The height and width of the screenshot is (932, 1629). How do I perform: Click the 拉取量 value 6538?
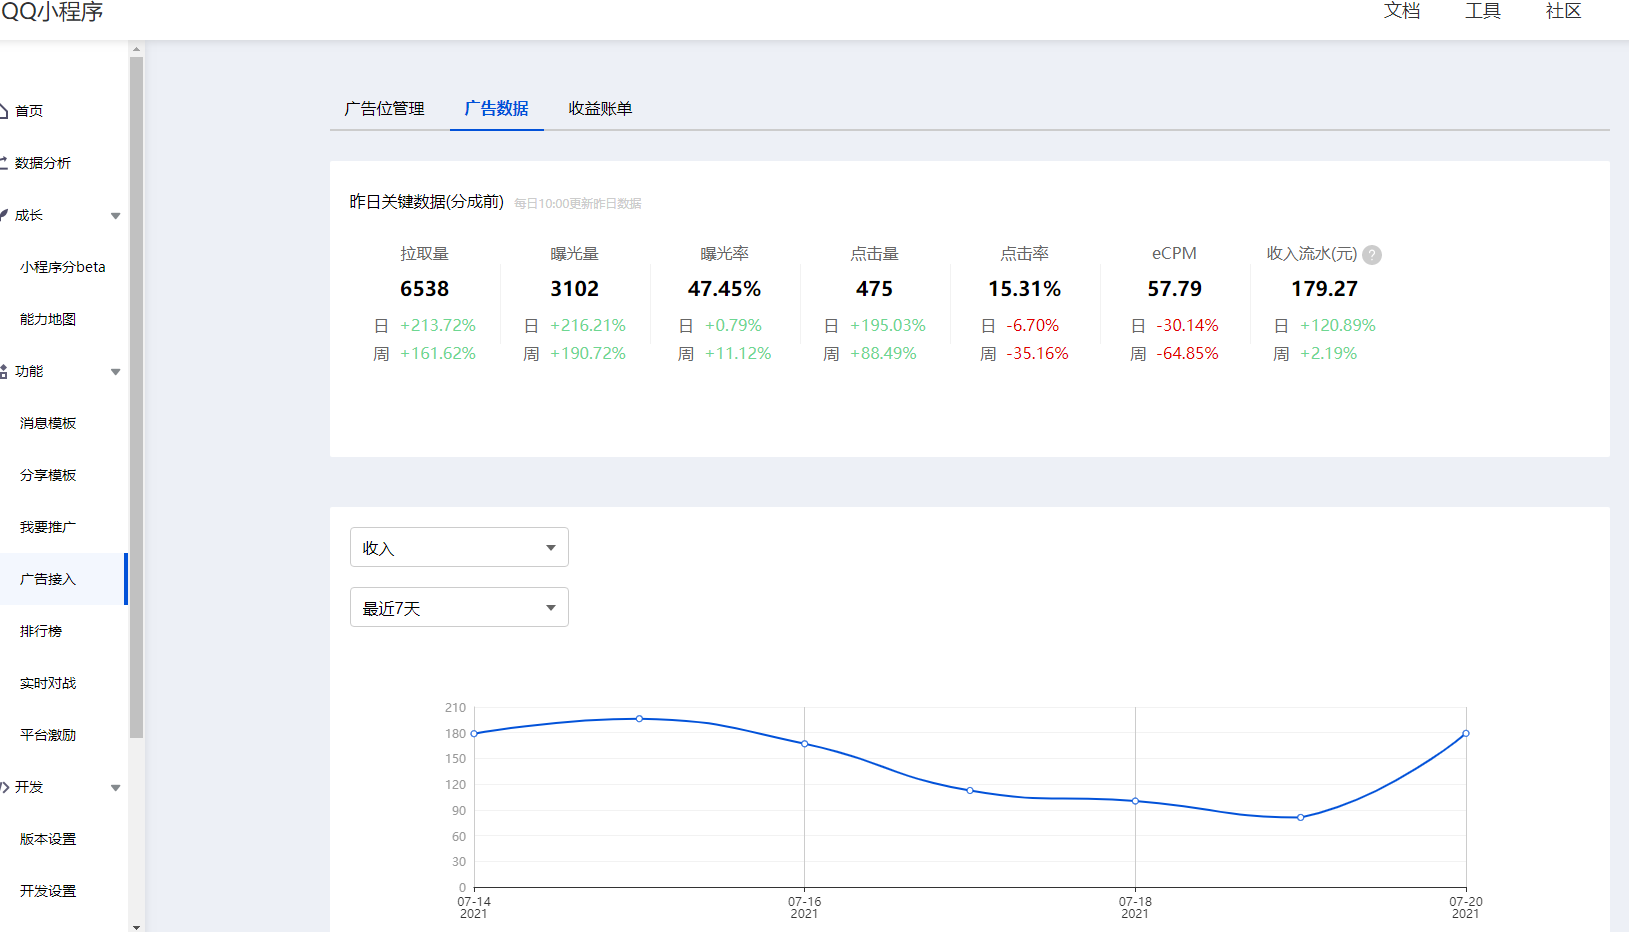(424, 289)
